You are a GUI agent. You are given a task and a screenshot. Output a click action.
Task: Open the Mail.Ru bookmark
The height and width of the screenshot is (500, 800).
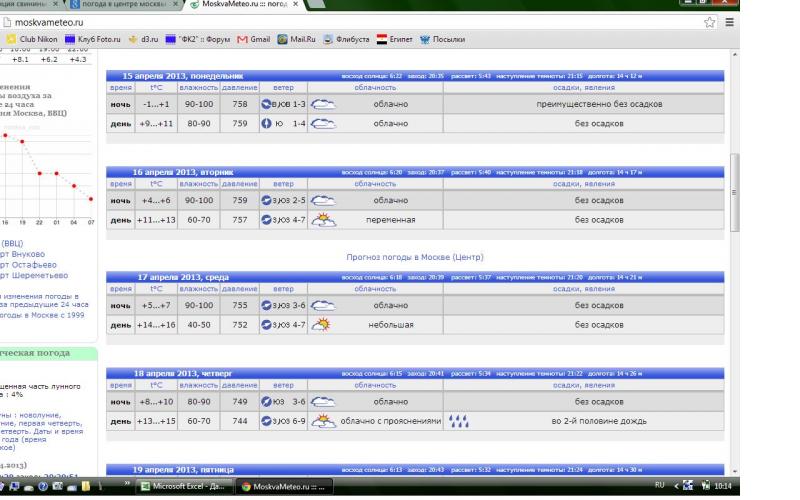[x=296, y=39]
